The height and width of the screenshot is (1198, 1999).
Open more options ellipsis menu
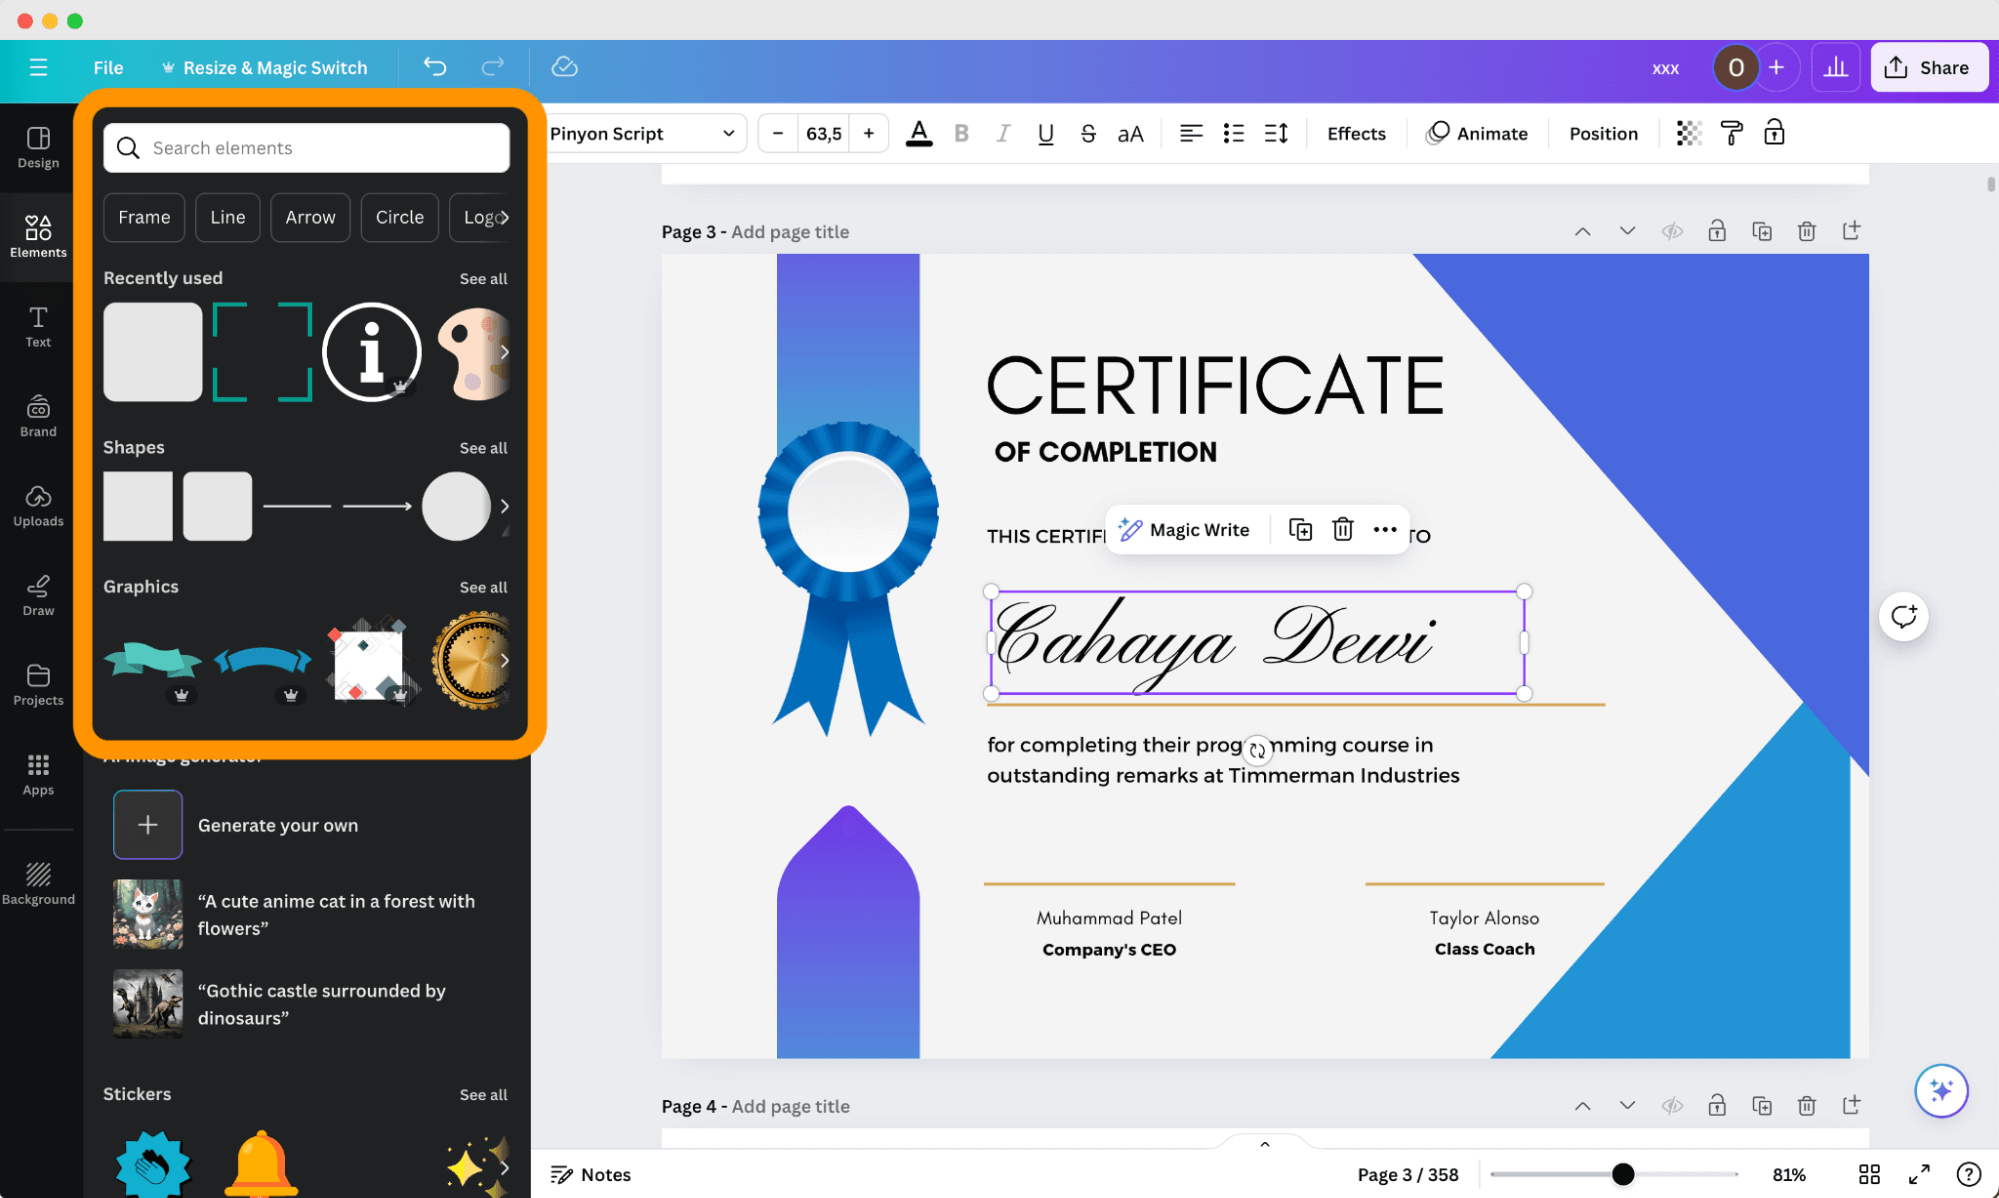pyautogui.click(x=1384, y=529)
